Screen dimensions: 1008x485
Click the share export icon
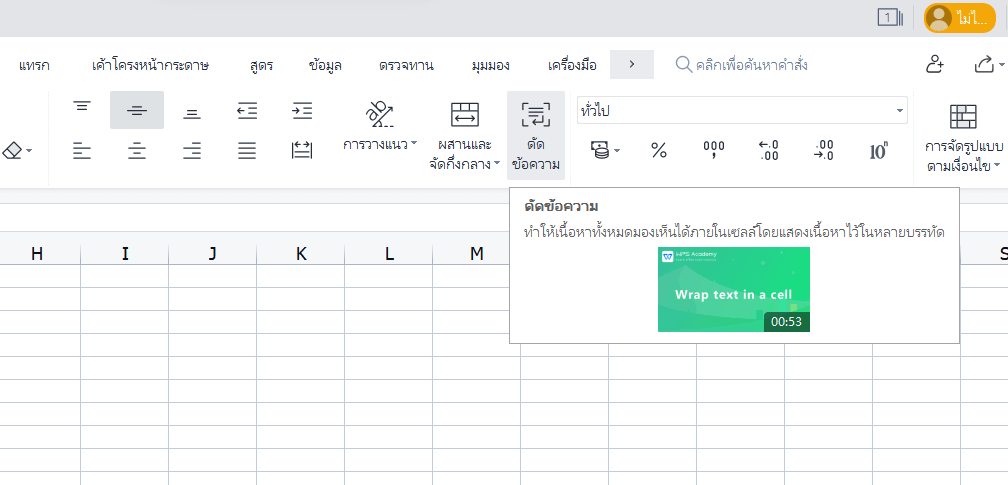point(984,64)
